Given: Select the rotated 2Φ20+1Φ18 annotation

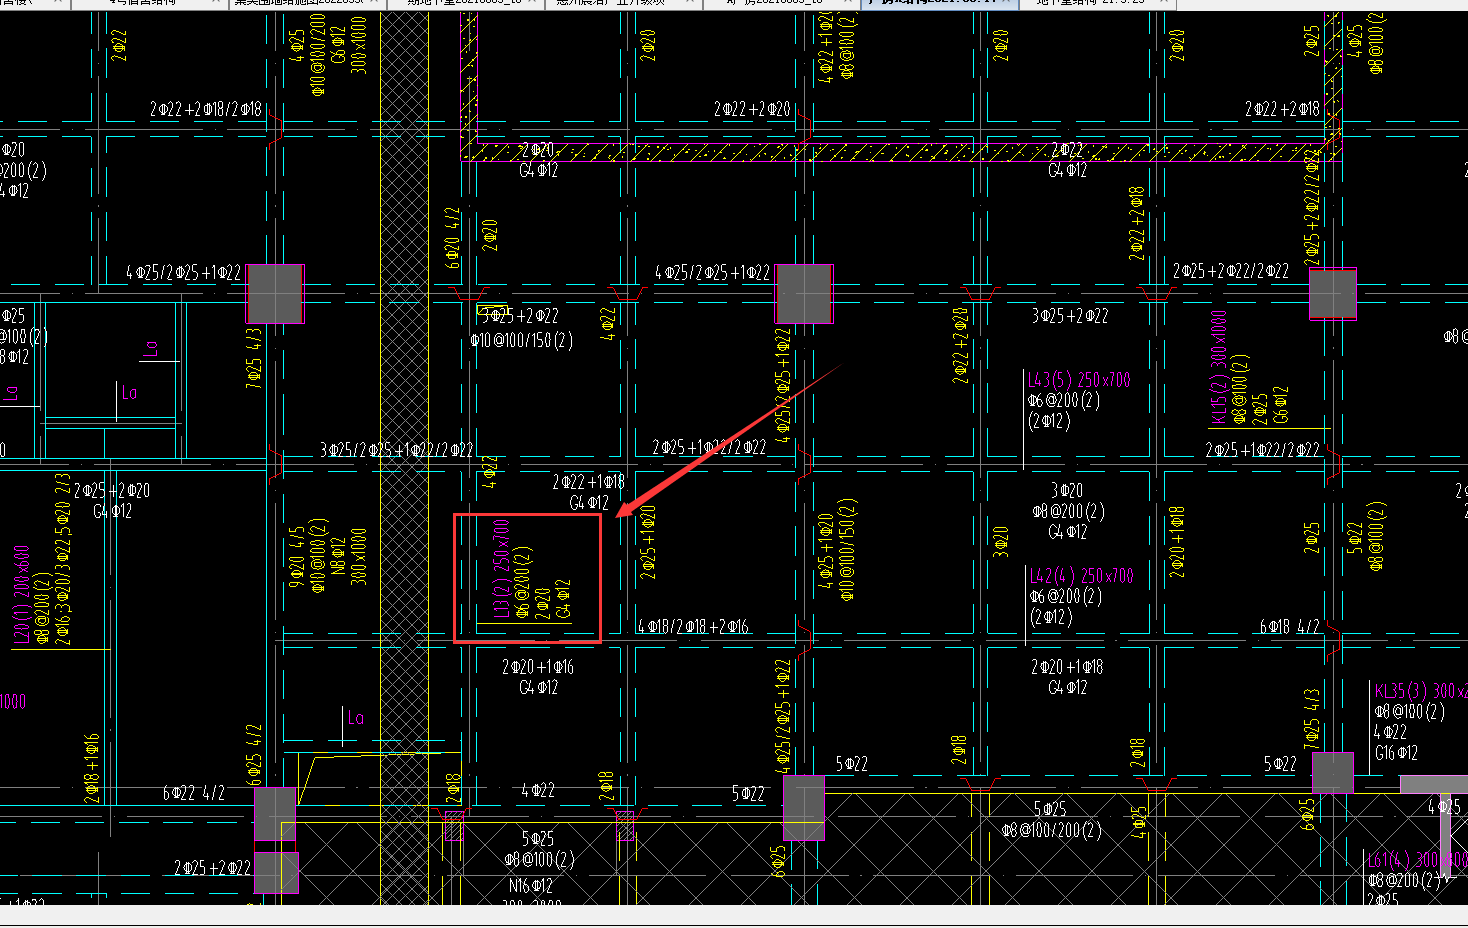Looking at the screenshot, I should (x=1177, y=543).
